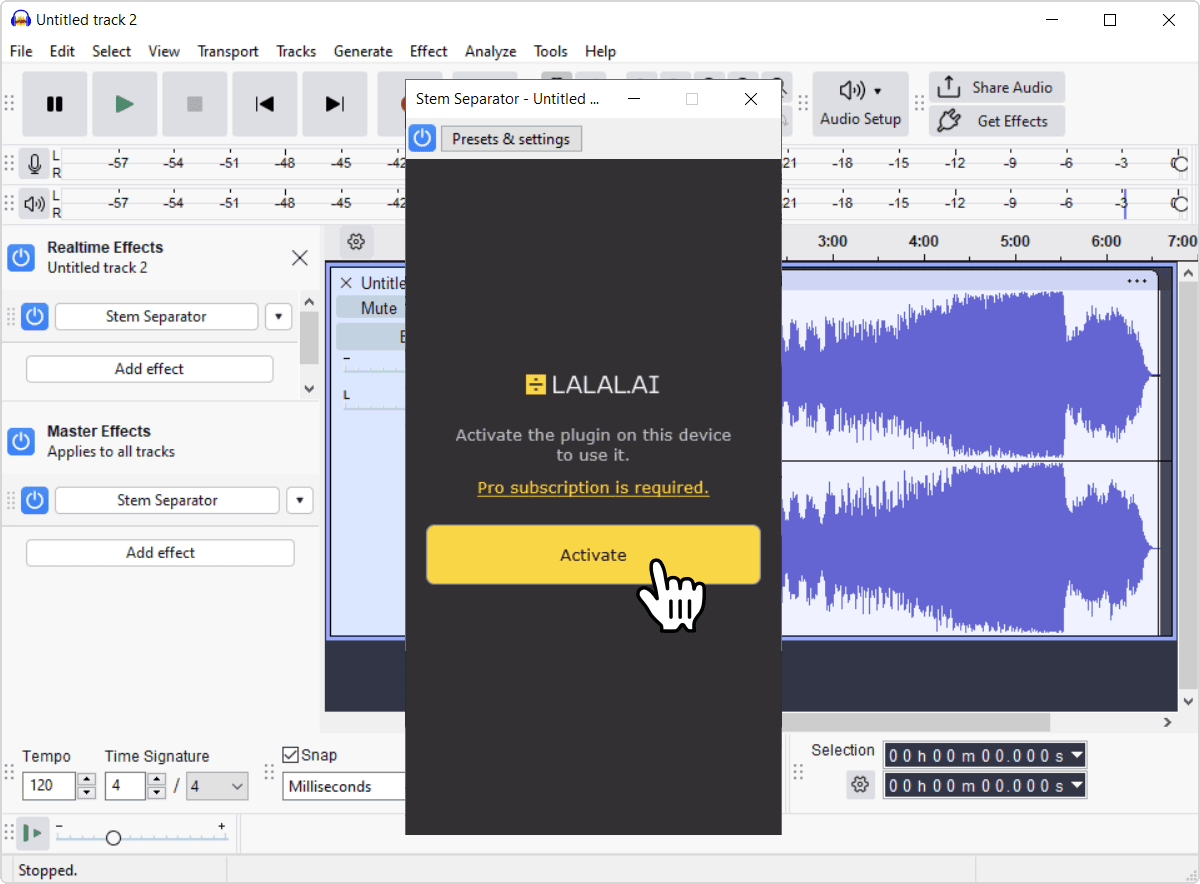
Task: Toggle the Snap checkbox
Action: click(291, 755)
